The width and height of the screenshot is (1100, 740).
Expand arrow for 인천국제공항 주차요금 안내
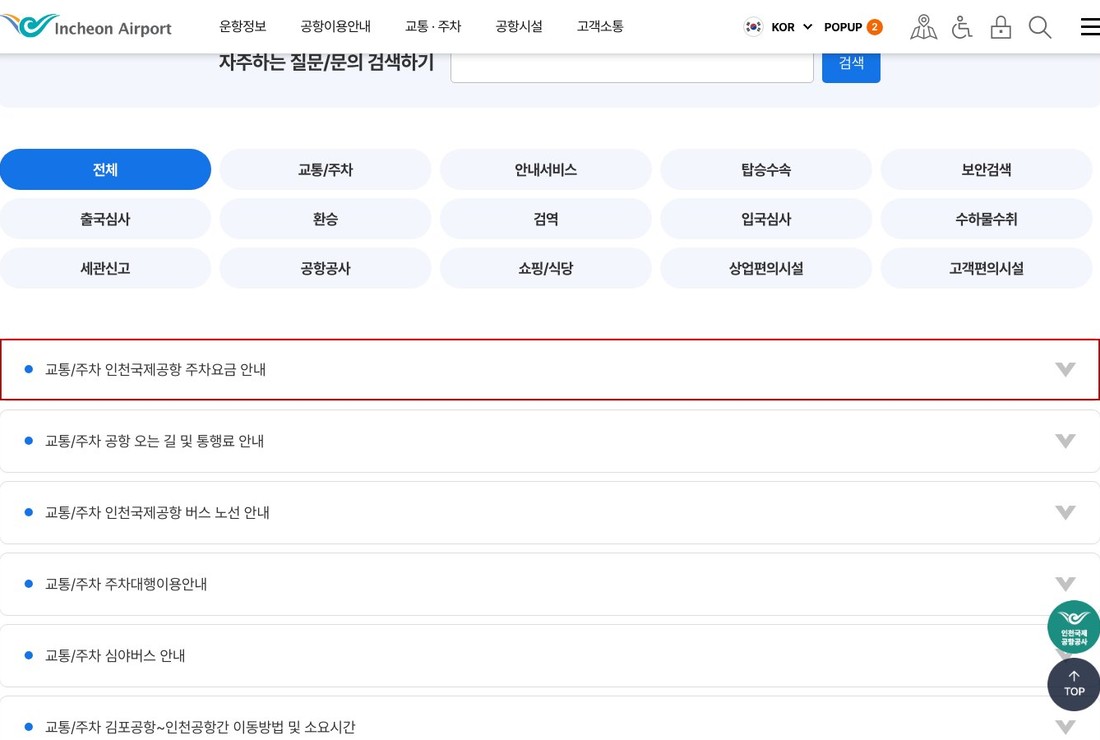[1065, 370]
